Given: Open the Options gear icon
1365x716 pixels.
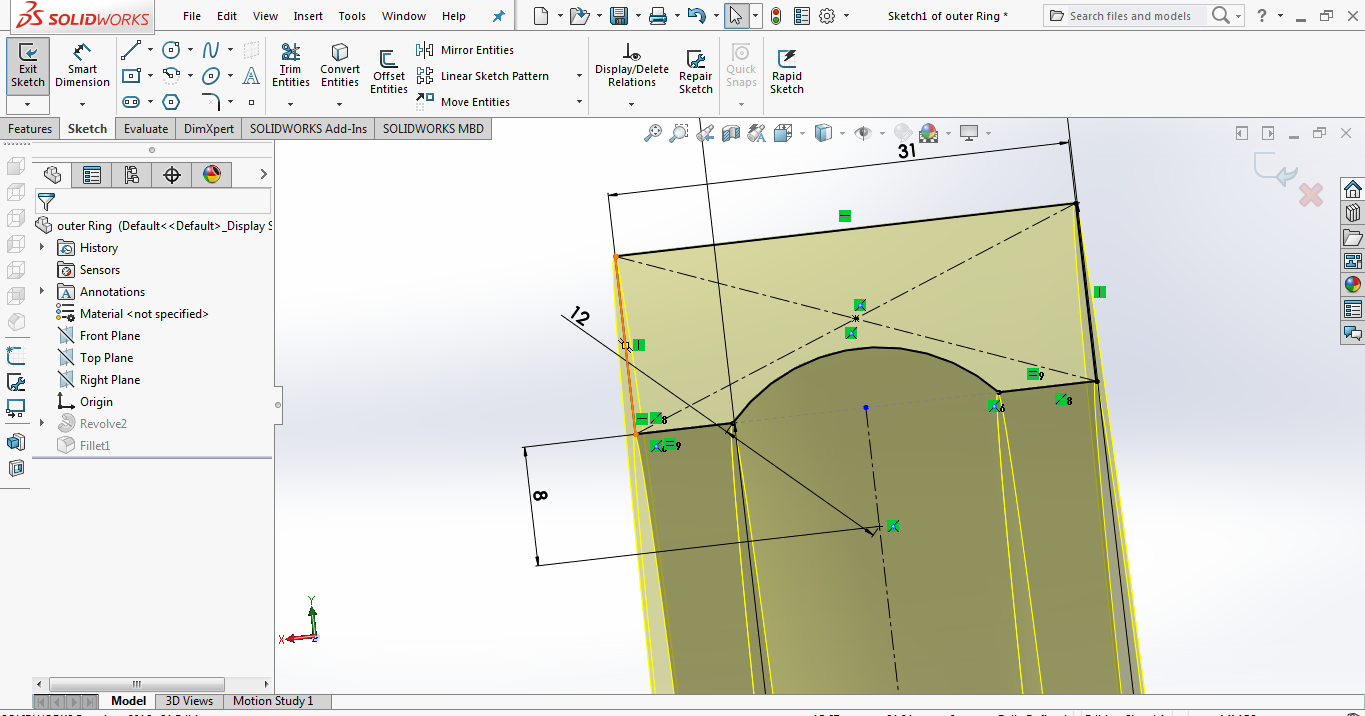Looking at the screenshot, I should [827, 16].
